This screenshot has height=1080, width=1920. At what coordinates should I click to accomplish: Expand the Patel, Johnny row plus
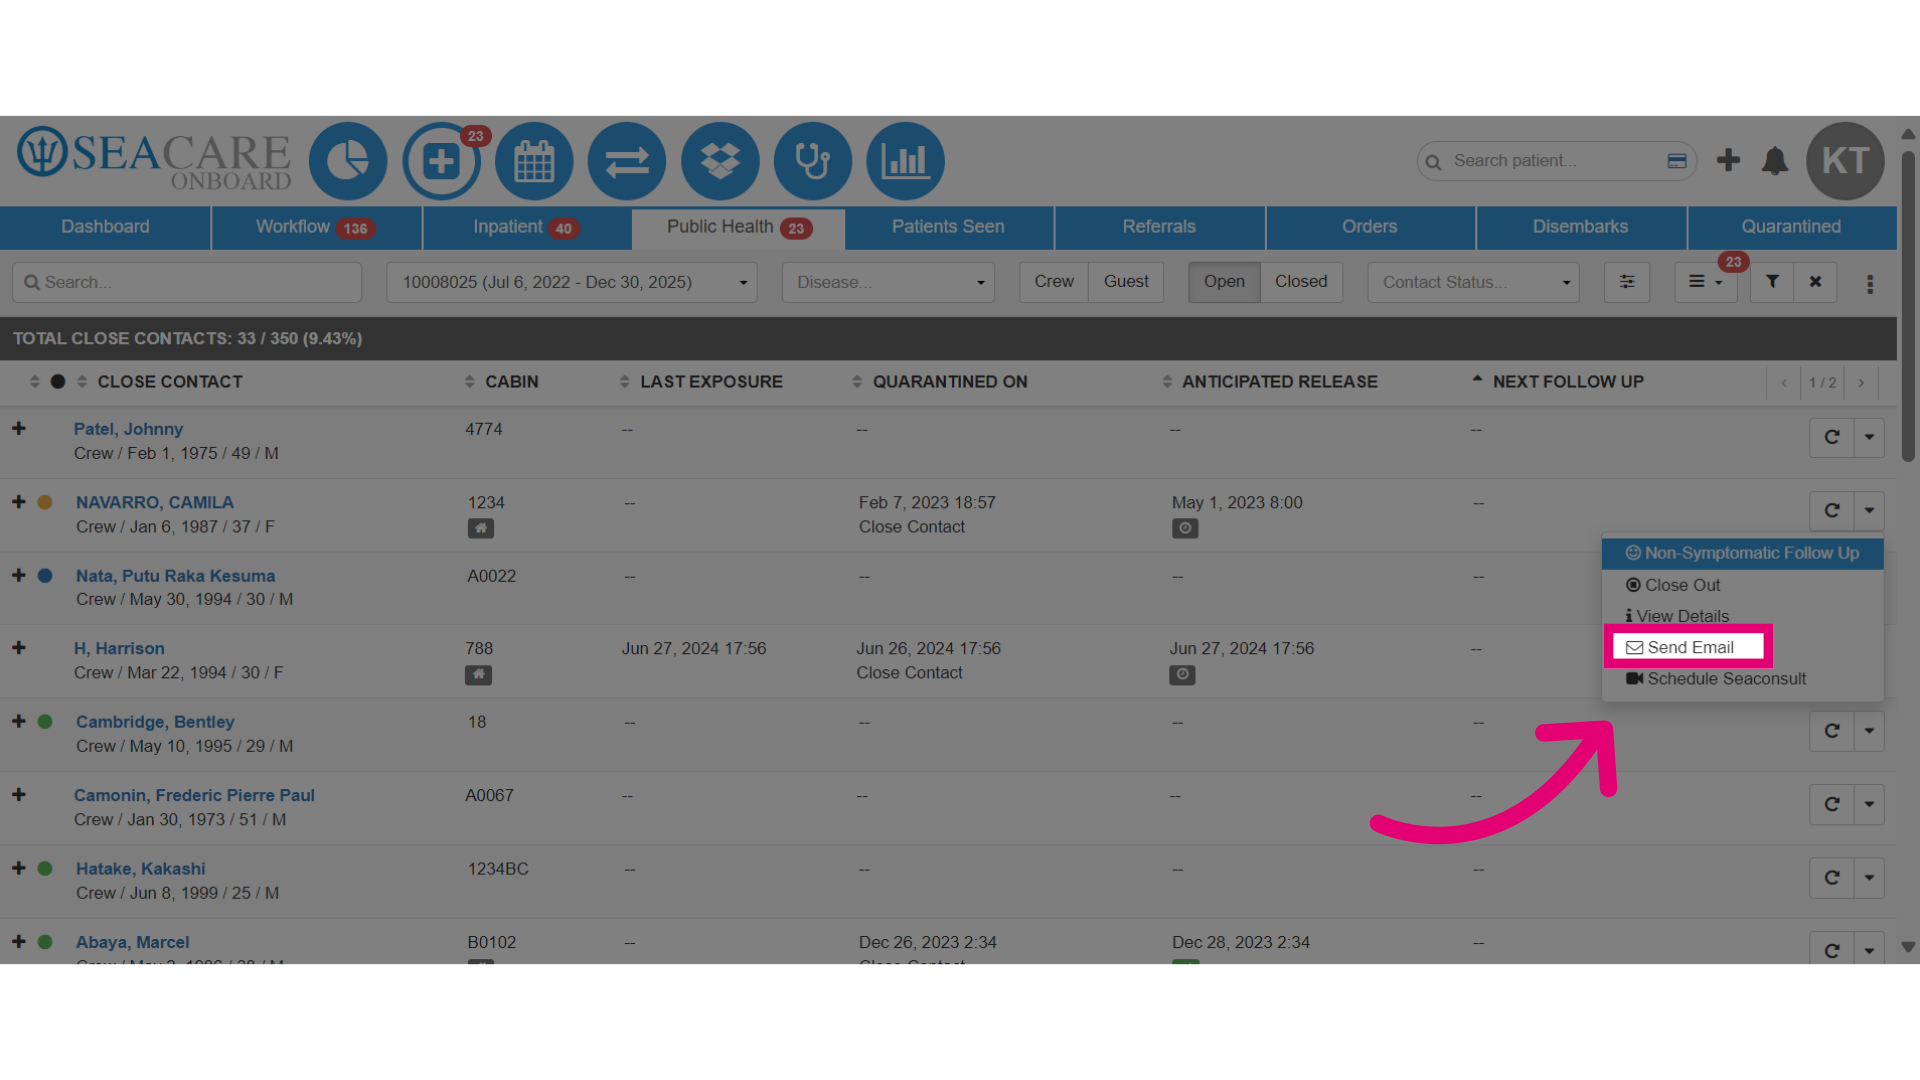click(x=18, y=428)
